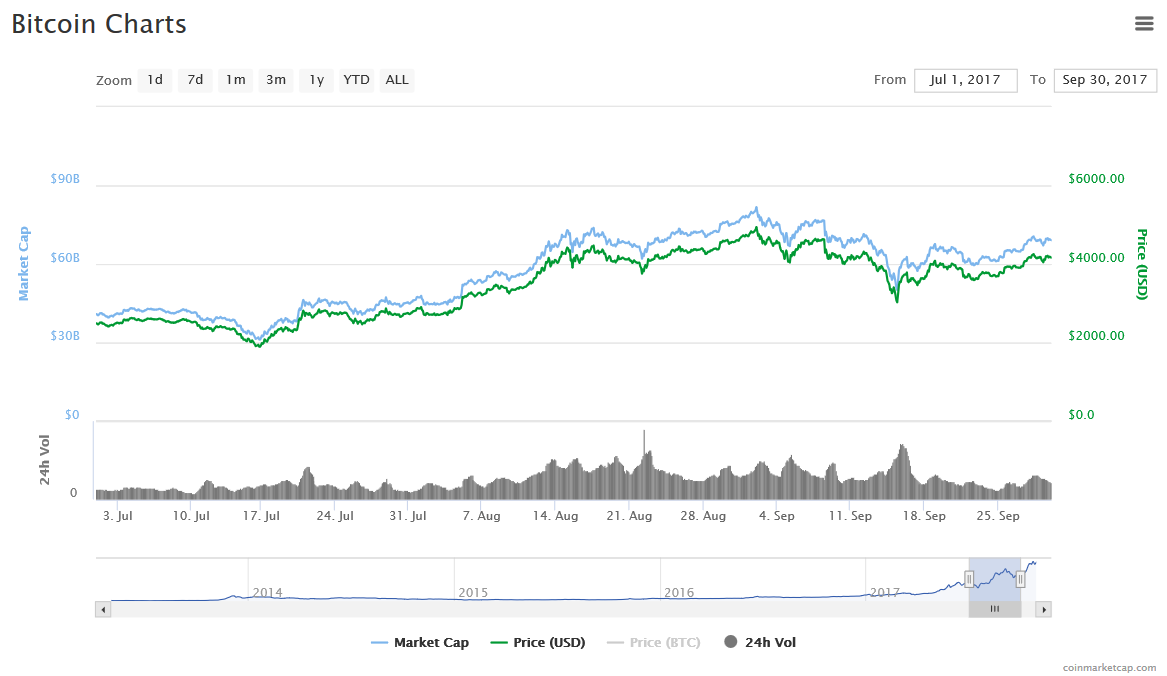Click the navigator scrollbar thumb

pos(994,610)
